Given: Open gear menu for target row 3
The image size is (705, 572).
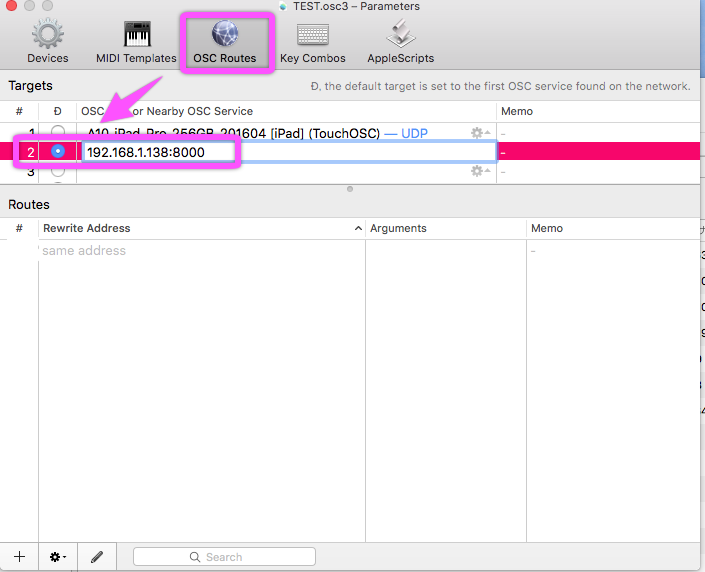Looking at the screenshot, I should click(x=479, y=172).
